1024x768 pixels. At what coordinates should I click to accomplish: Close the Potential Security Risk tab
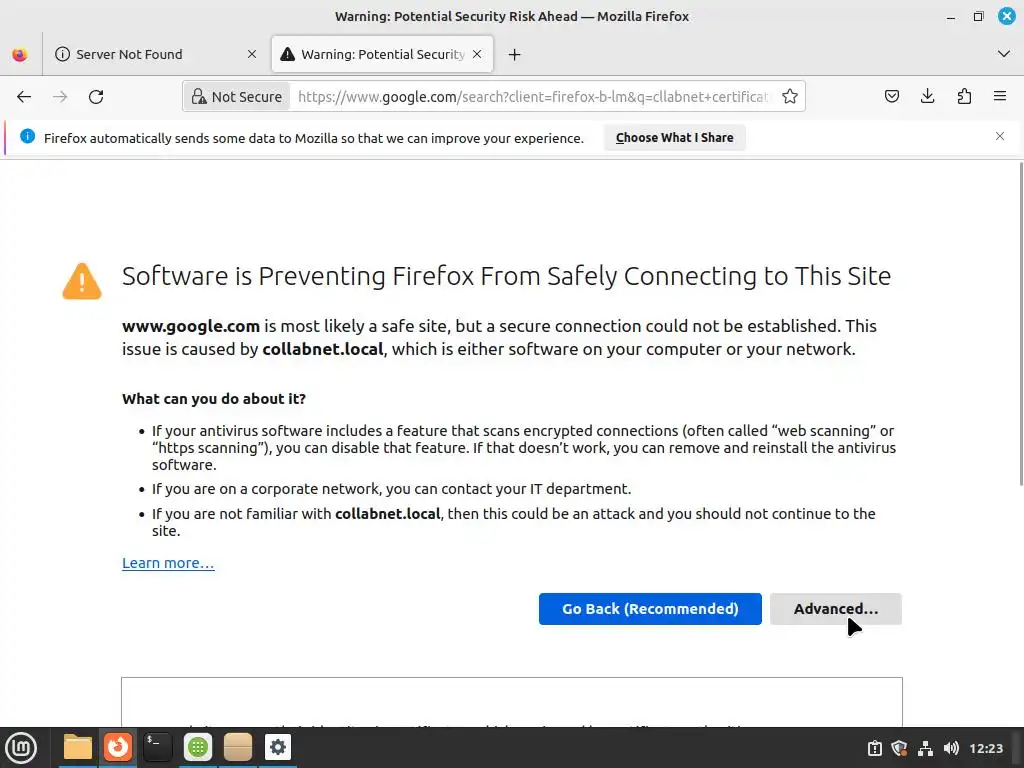[478, 54]
